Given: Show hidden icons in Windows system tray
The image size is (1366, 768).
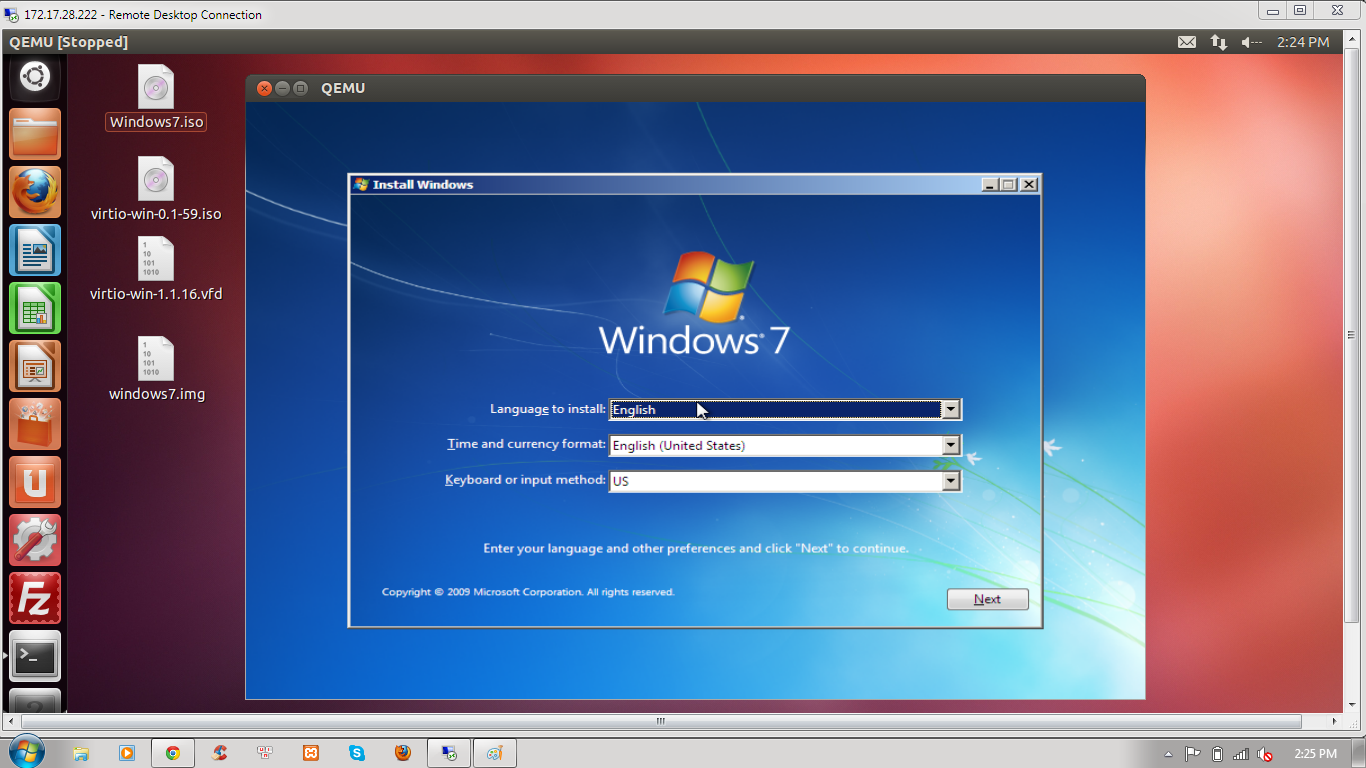Looking at the screenshot, I should click(x=1169, y=754).
